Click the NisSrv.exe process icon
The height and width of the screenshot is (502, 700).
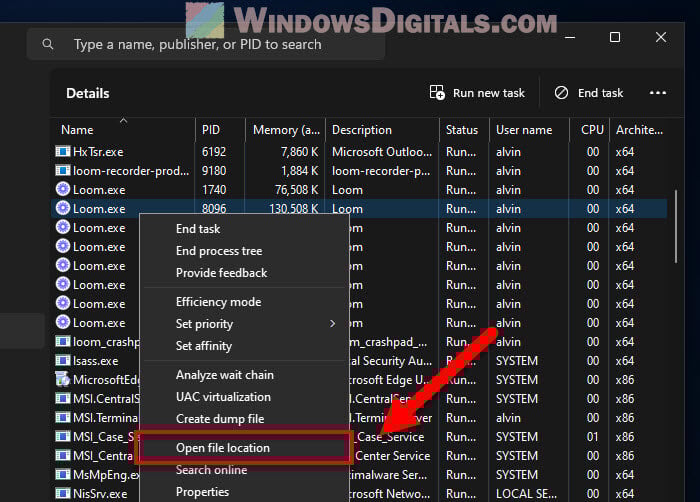(62, 494)
